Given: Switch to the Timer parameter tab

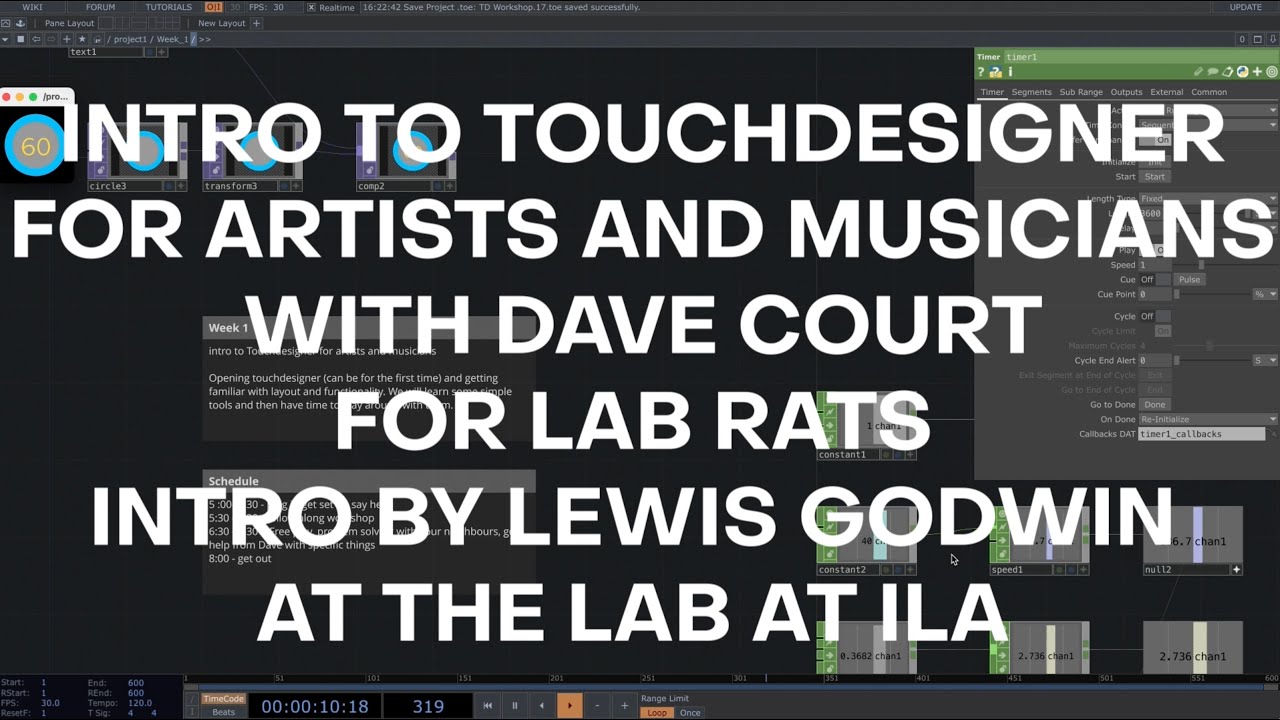Looking at the screenshot, I should [992, 92].
